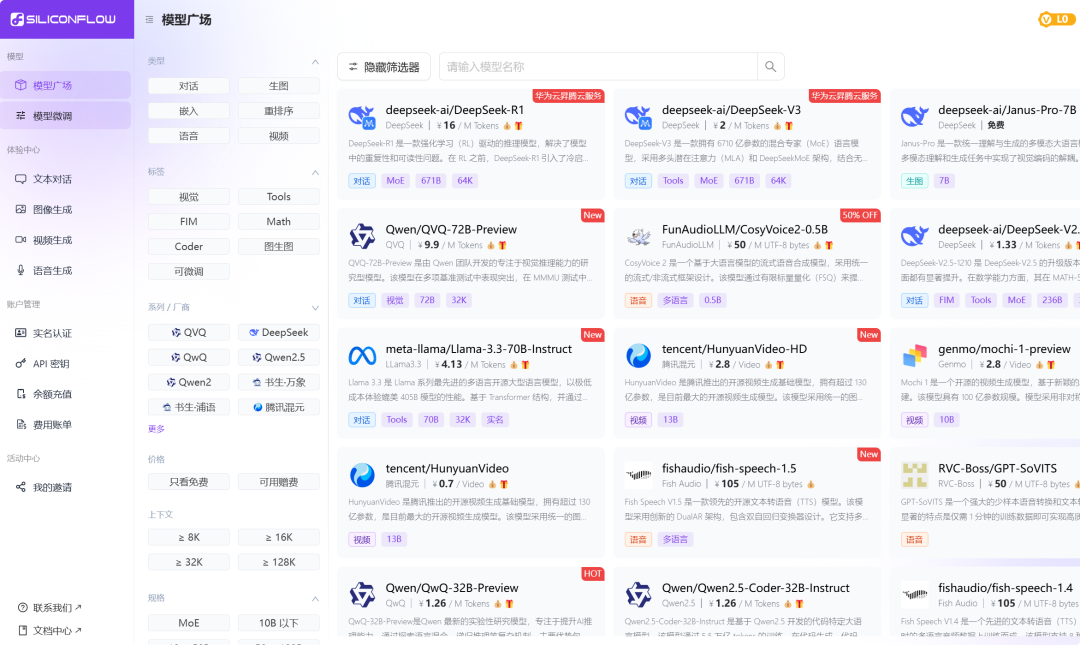Image resolution: width=1080 pixels, height=645 pixels.
Task: Click the 我的邀请 share icon
Action: 21,487
